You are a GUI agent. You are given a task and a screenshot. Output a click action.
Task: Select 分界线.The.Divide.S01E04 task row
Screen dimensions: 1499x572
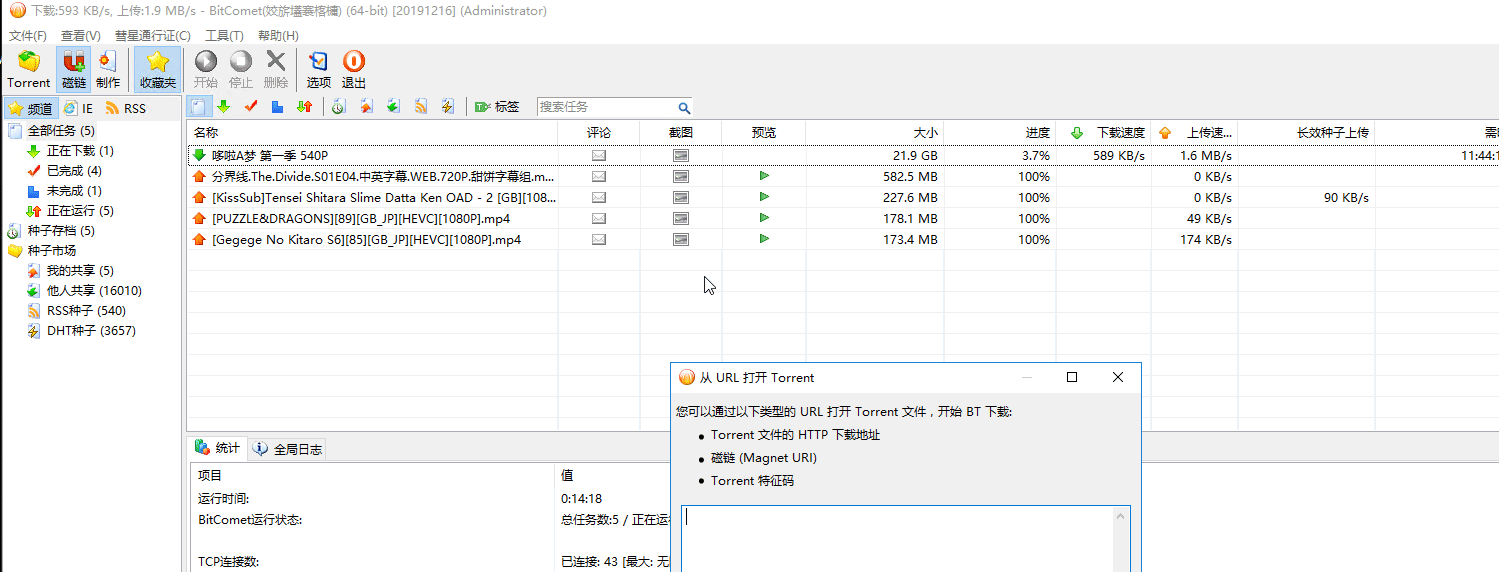tap(843, 176)
